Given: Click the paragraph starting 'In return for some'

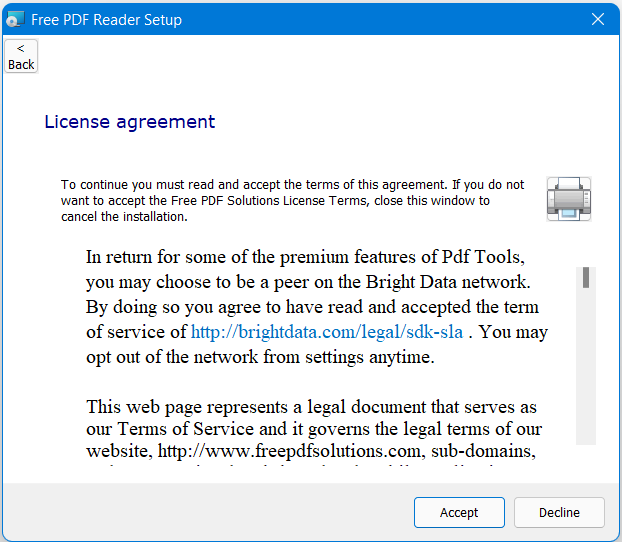Looking at the screenshot, I should [x=317, y=307].
